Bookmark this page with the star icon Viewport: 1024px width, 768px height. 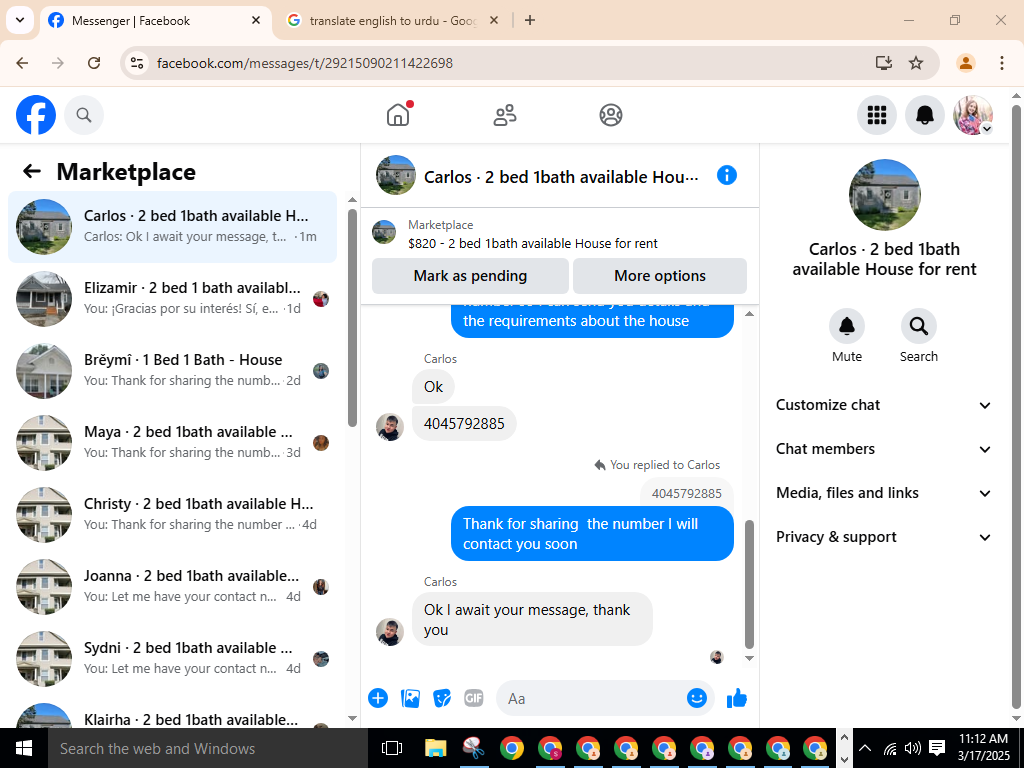(x=916, y=63)
